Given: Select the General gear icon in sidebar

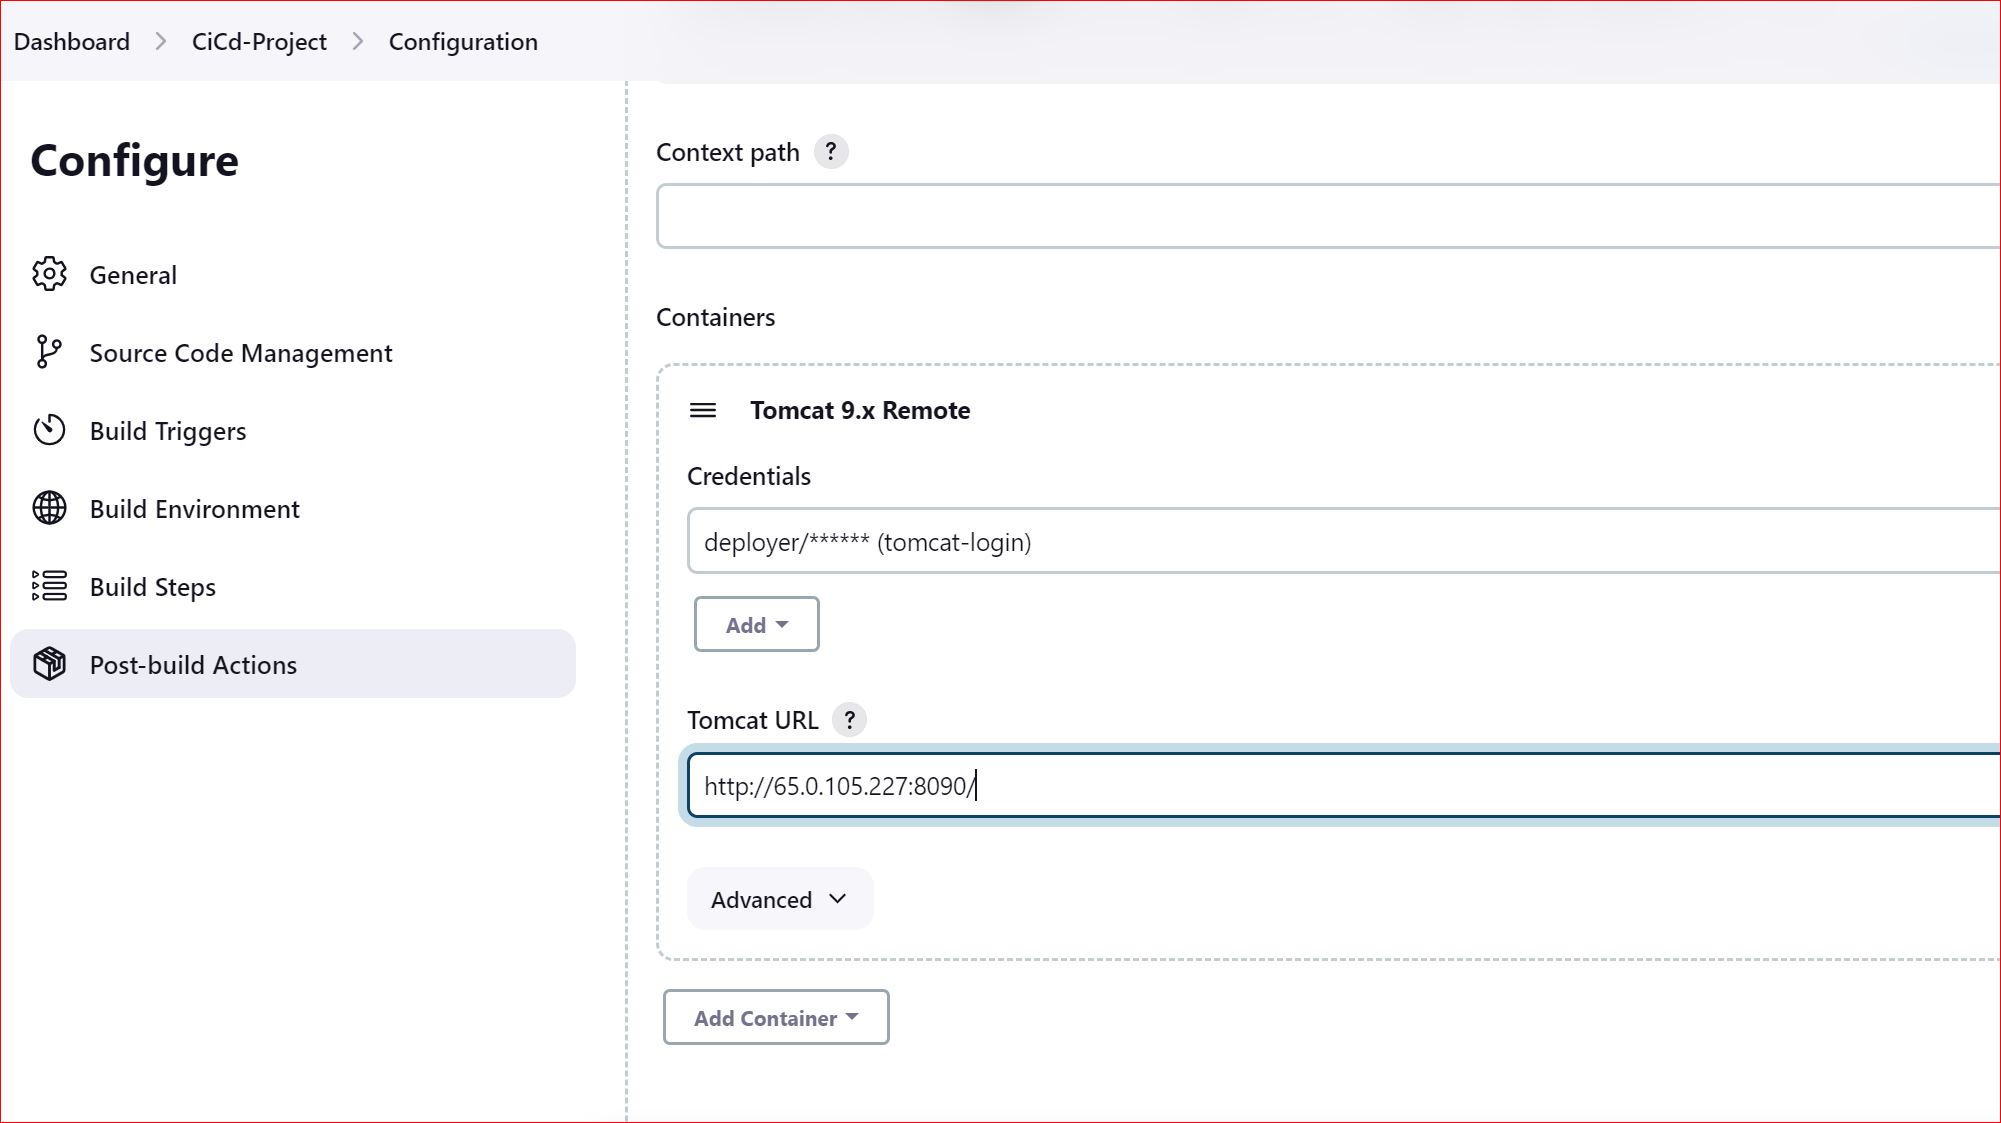Looking at the screenshot, I should pyautogui.click(x=48, y=274).
